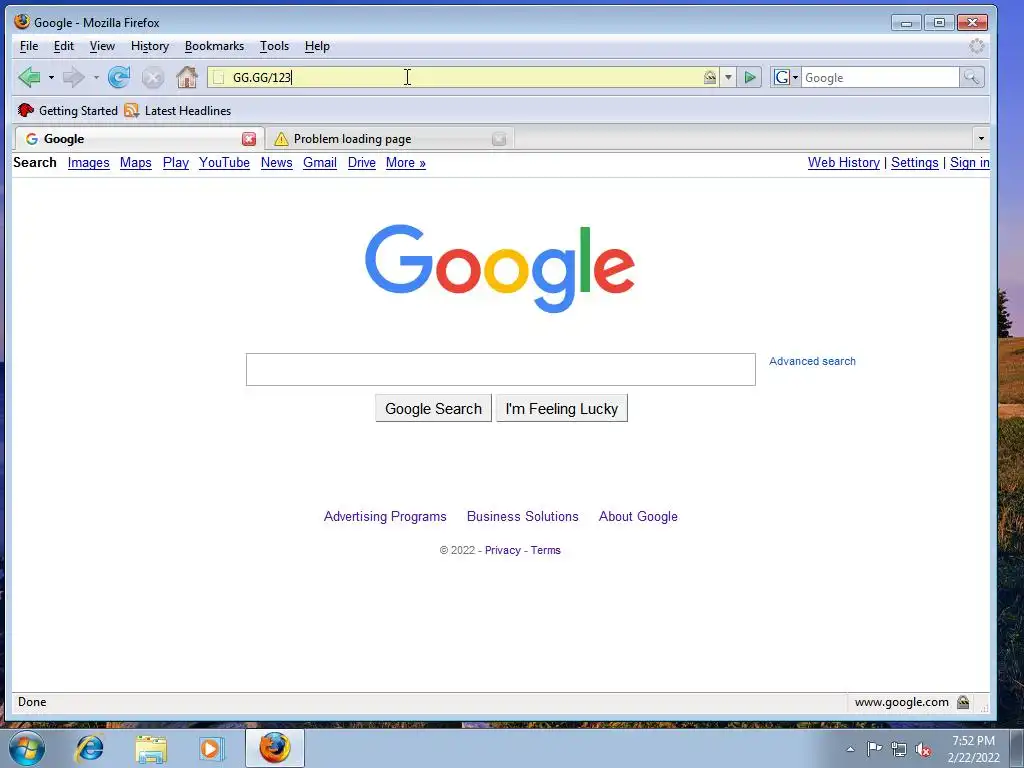Open the History menu

(x=150, y=46)
